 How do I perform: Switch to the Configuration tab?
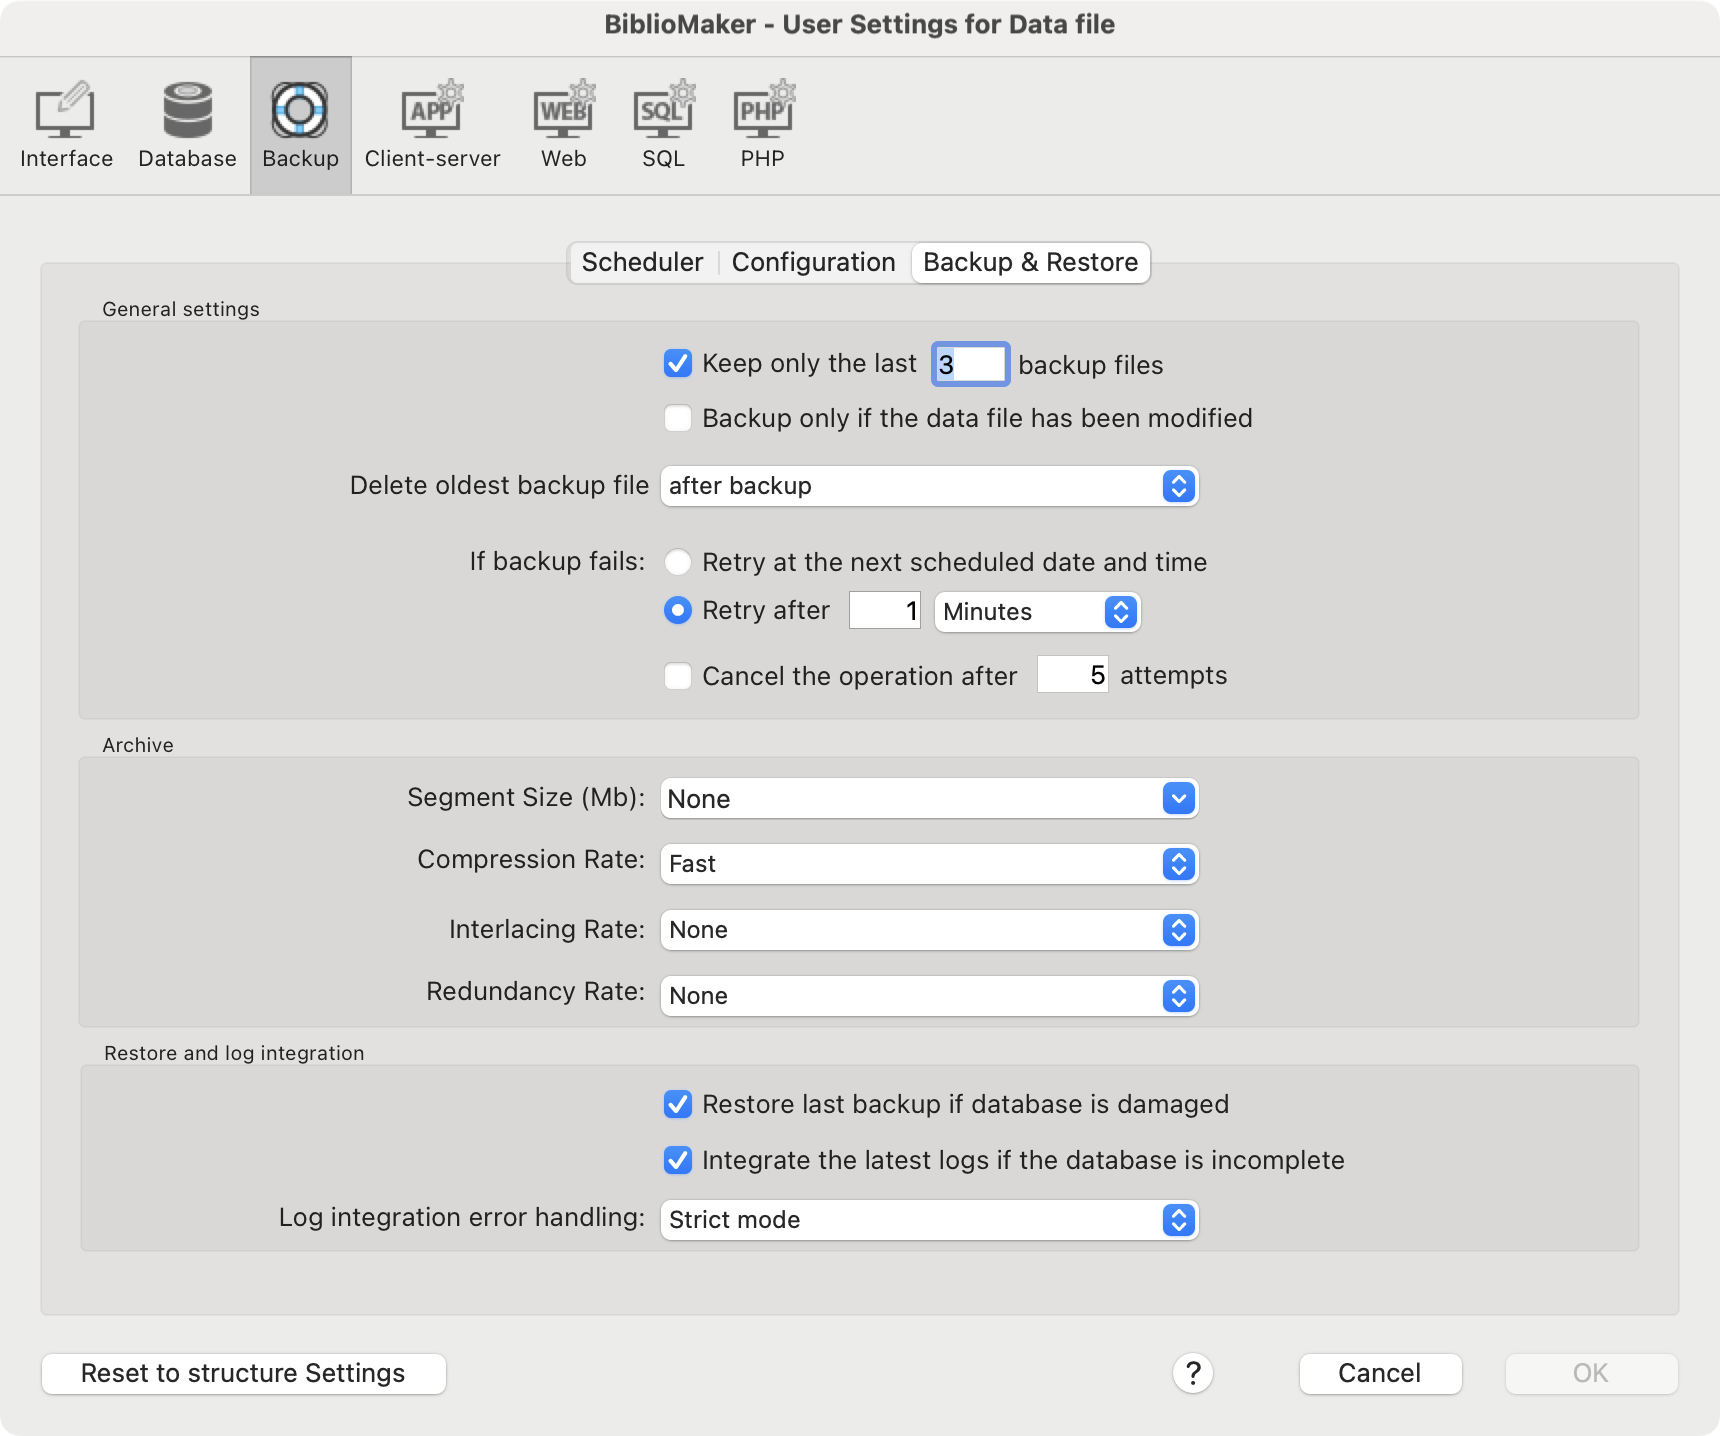point(814,262)
